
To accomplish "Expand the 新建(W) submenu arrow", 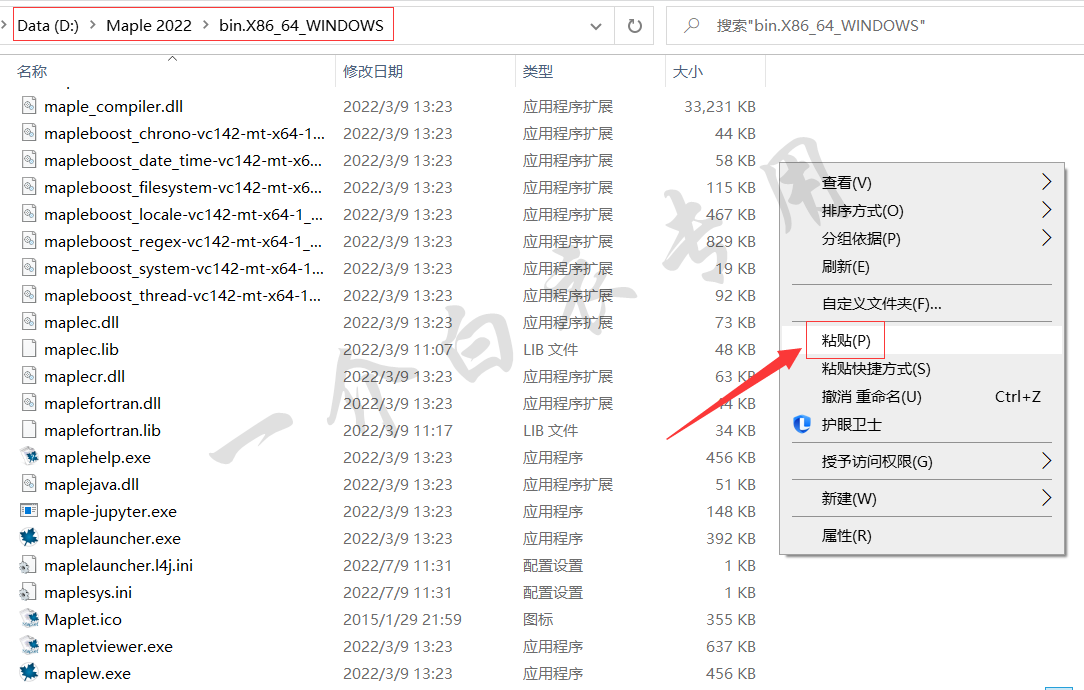I will (x=1047, y=498).
